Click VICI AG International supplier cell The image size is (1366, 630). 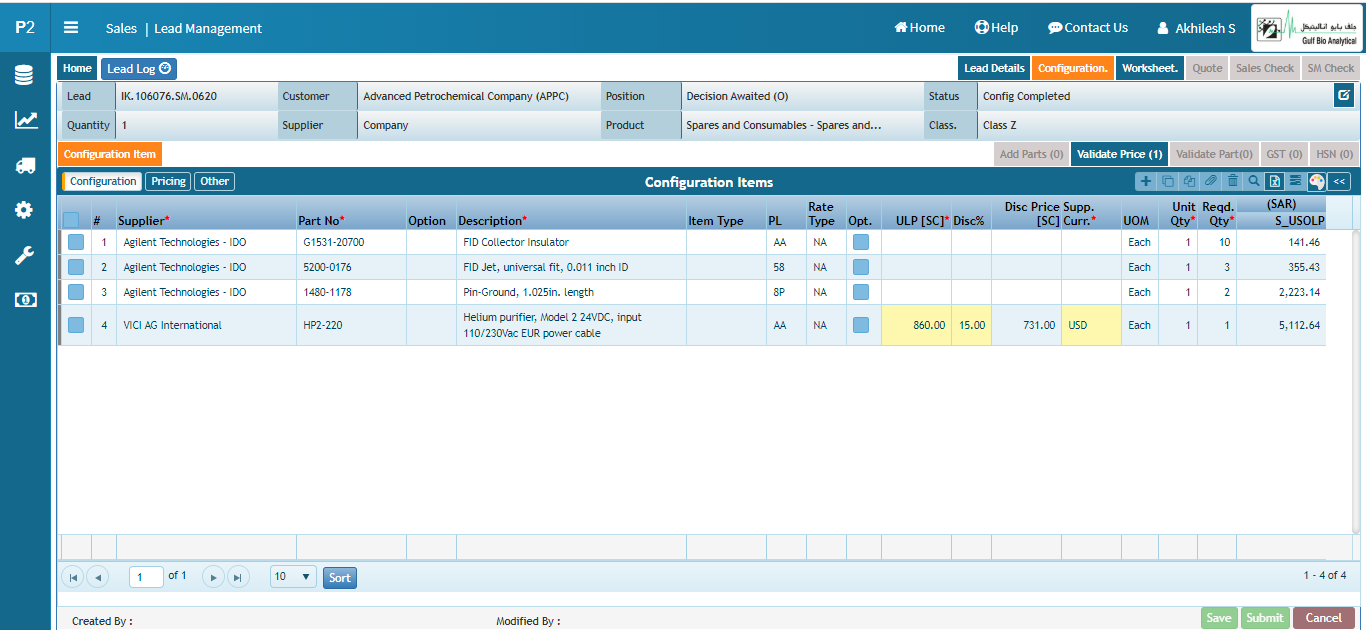tap(206, 325)
